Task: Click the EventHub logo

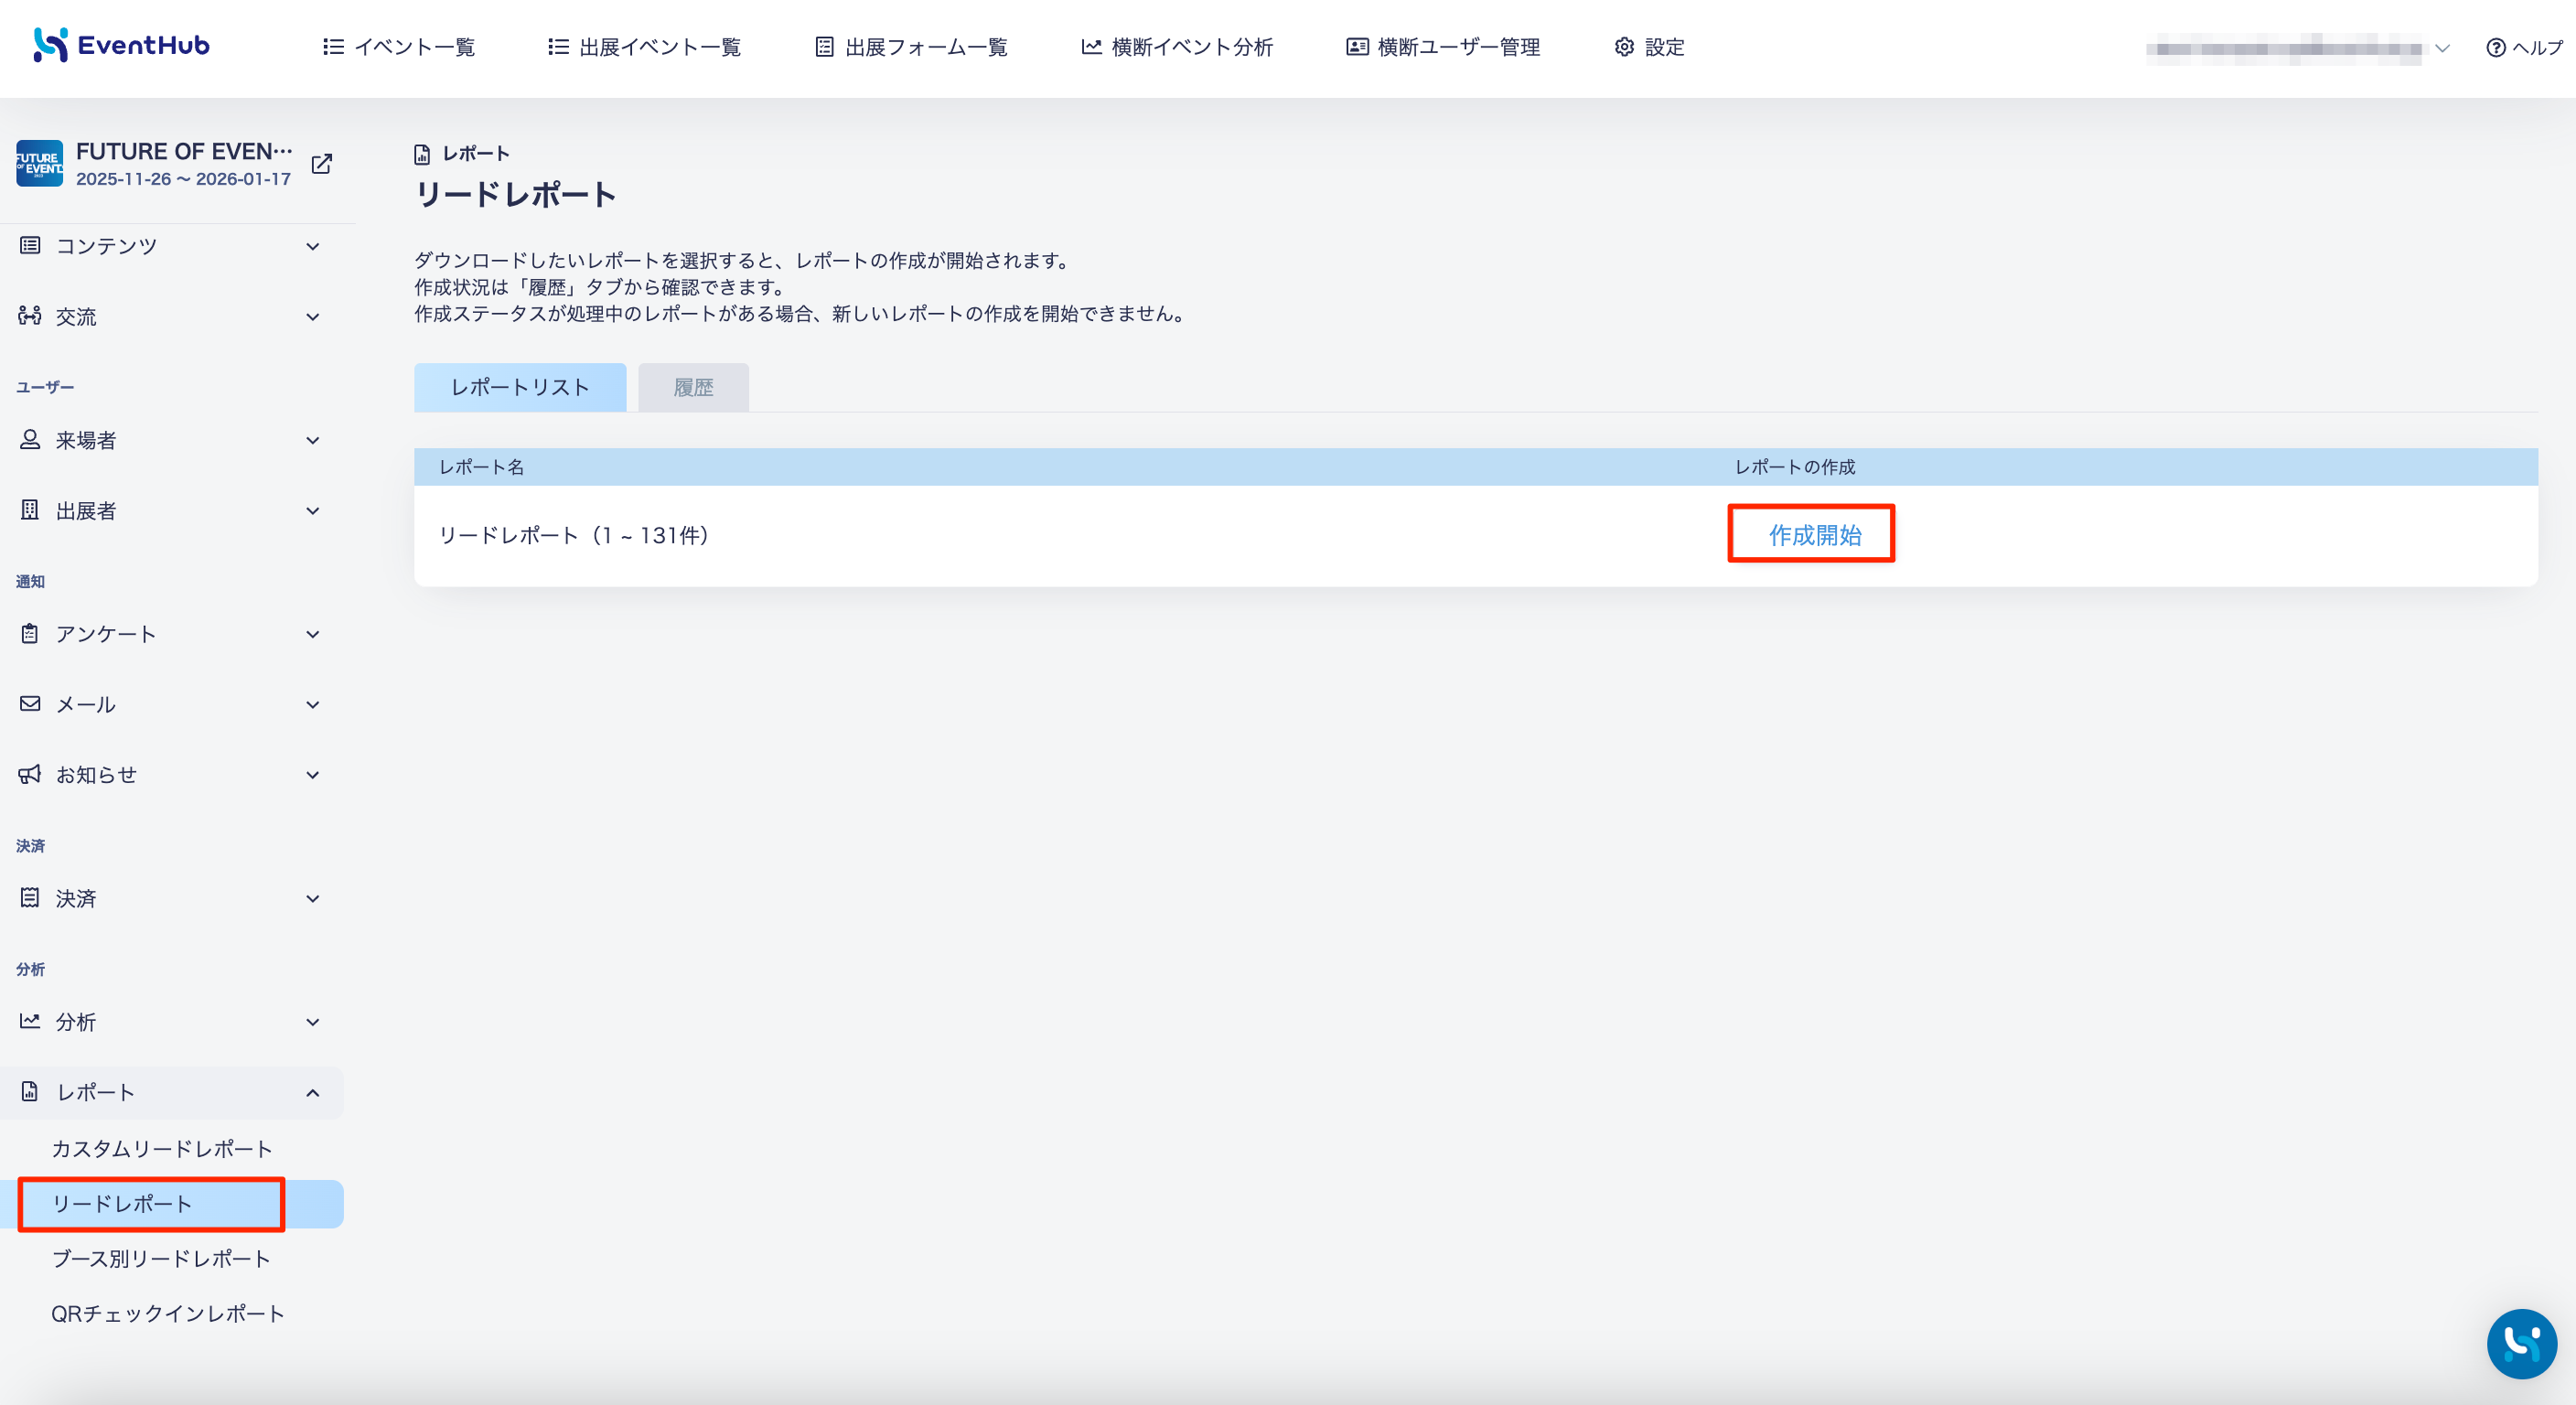Action: point(121,45)
